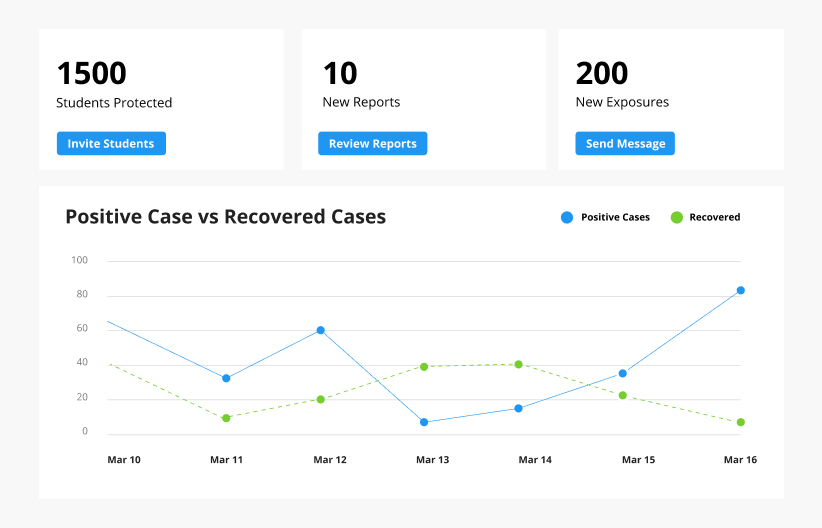Click the blue Positive Cases point on Mar 13
822x528 pixels.
tap(424, 422)
